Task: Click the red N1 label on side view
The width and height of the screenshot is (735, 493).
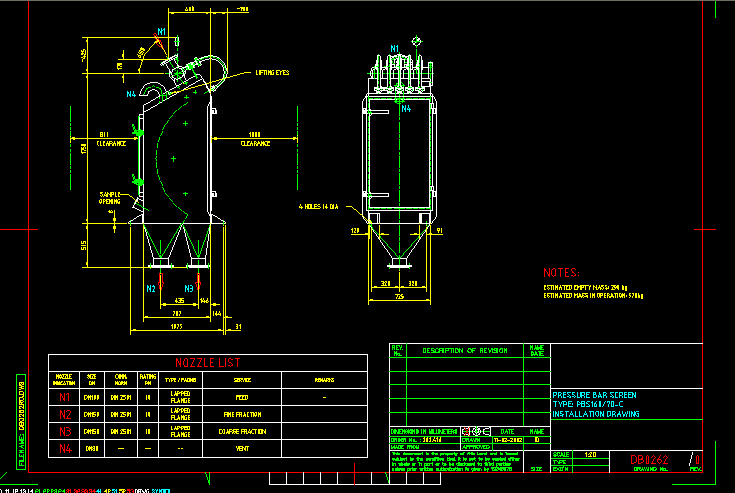Action: click(x=160, y=32)
